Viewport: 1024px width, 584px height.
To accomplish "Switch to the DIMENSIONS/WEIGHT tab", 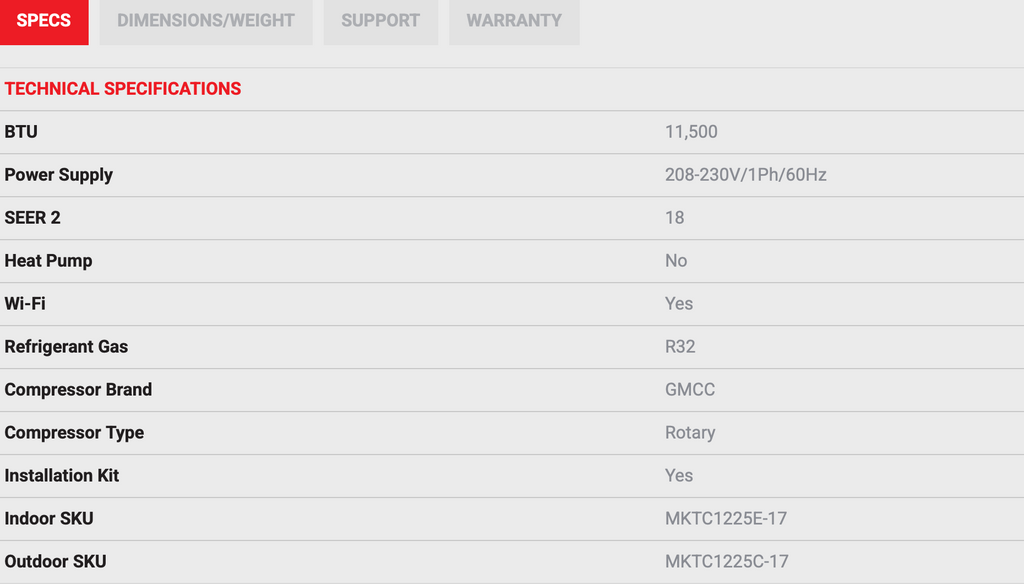I will 205,21.
